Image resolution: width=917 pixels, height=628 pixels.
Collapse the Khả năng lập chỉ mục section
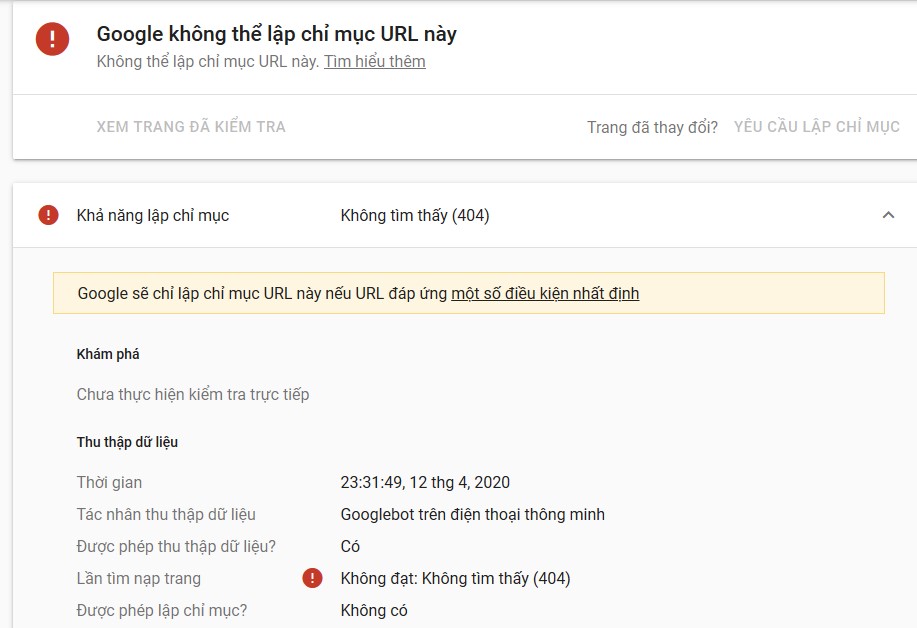(x=888, y=215)
